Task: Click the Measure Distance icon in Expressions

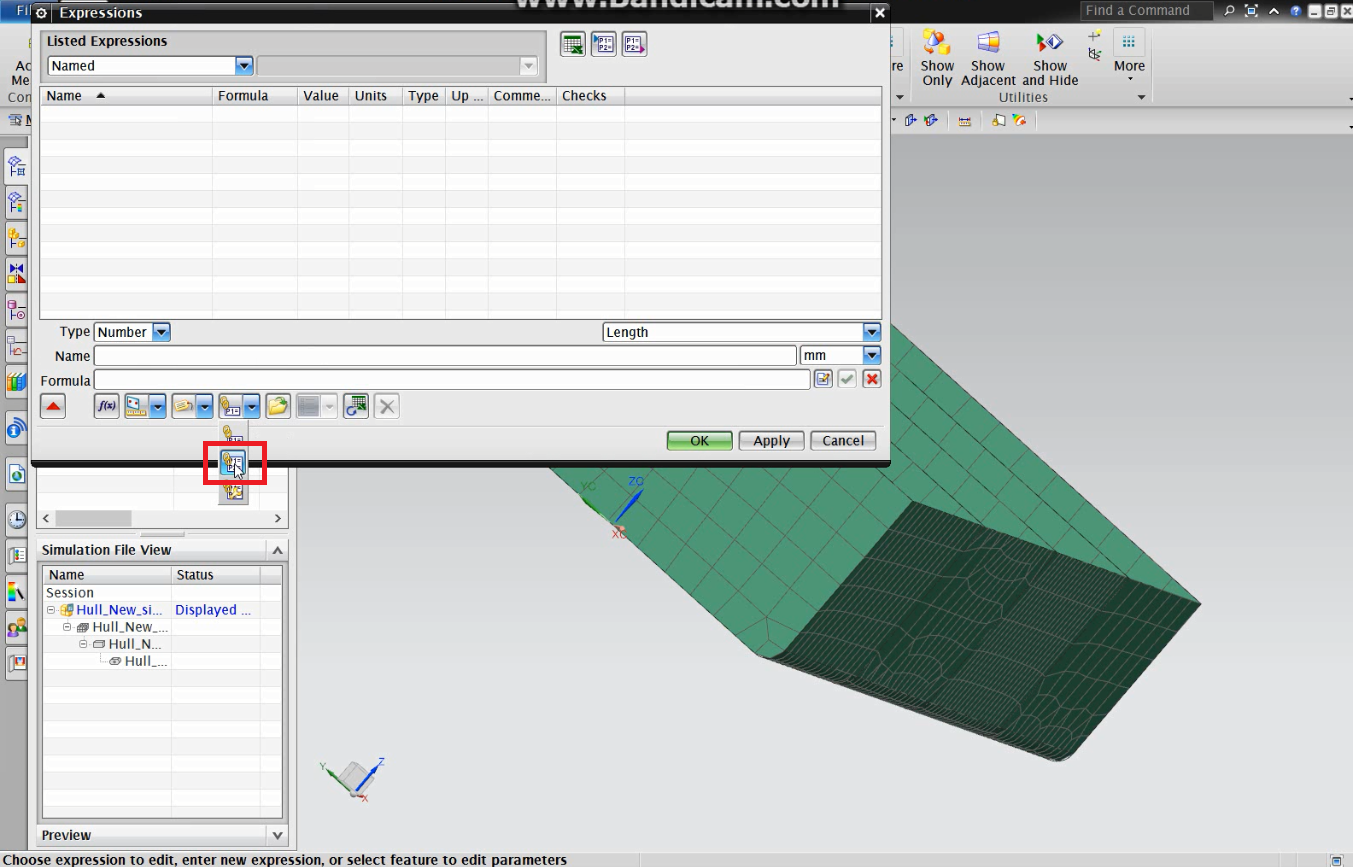Action: (x=136, y=406)
